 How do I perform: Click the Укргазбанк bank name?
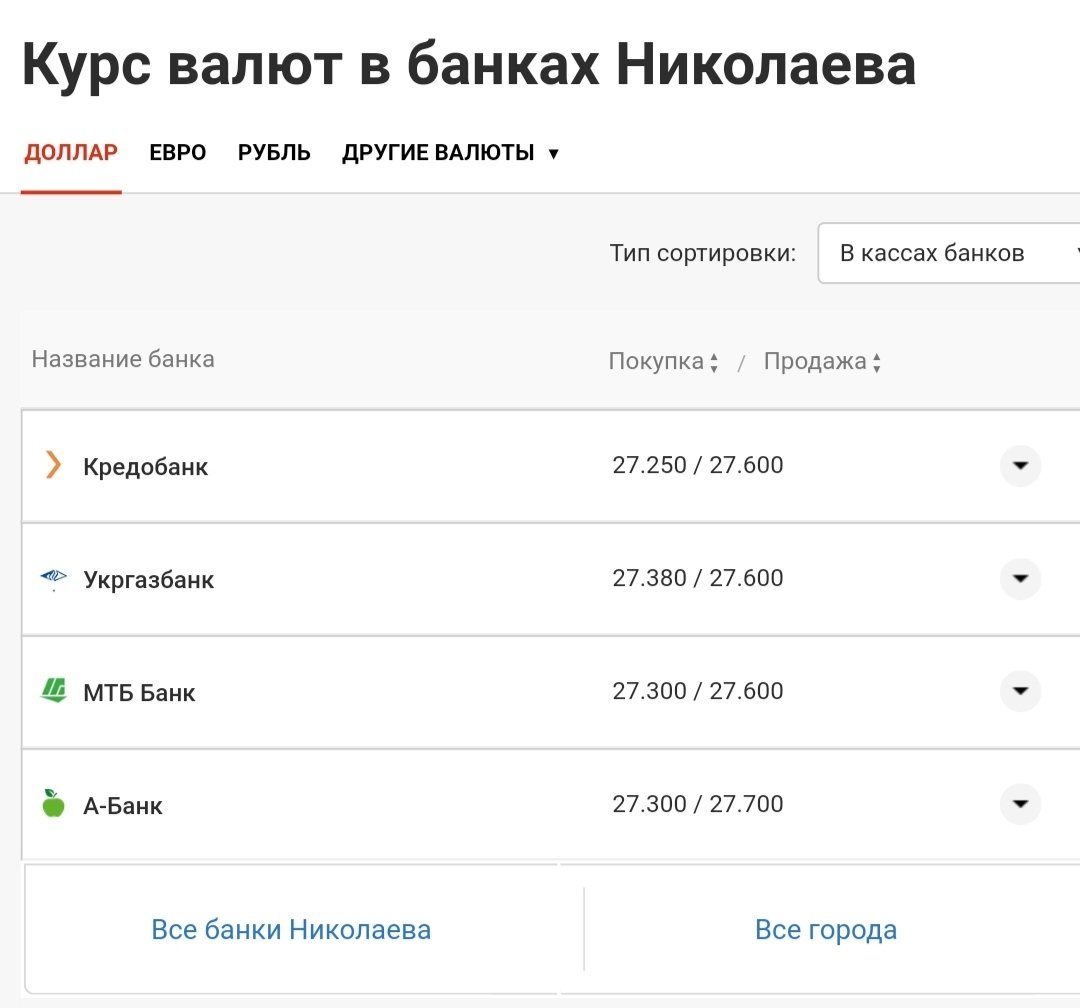pos(149,580)
